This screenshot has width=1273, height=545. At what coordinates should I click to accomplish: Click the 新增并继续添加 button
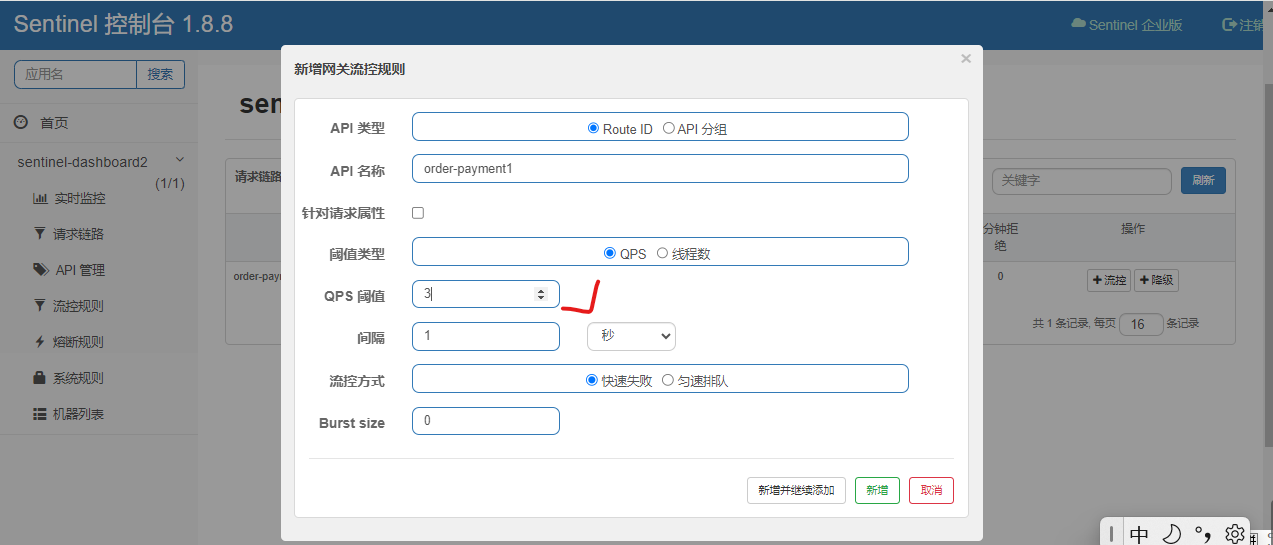(x=796, y=490)
